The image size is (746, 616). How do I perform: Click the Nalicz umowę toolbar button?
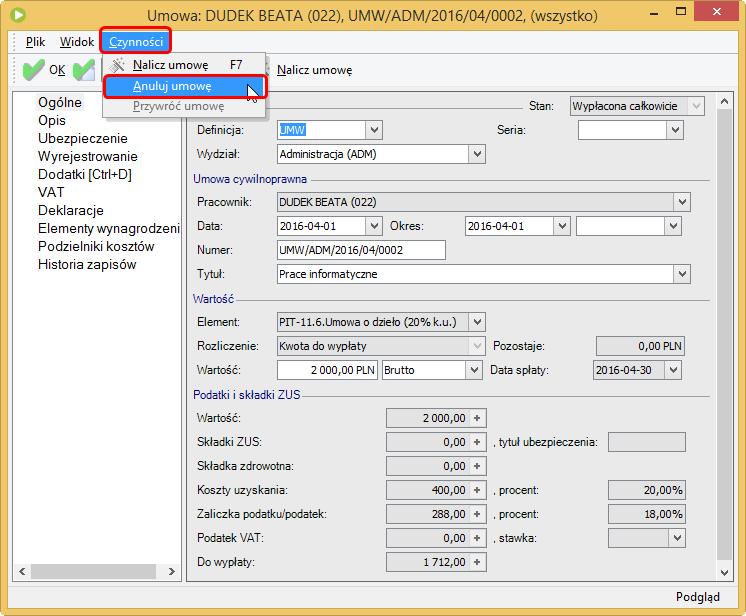pyautogui.click(x=314, y=70)
